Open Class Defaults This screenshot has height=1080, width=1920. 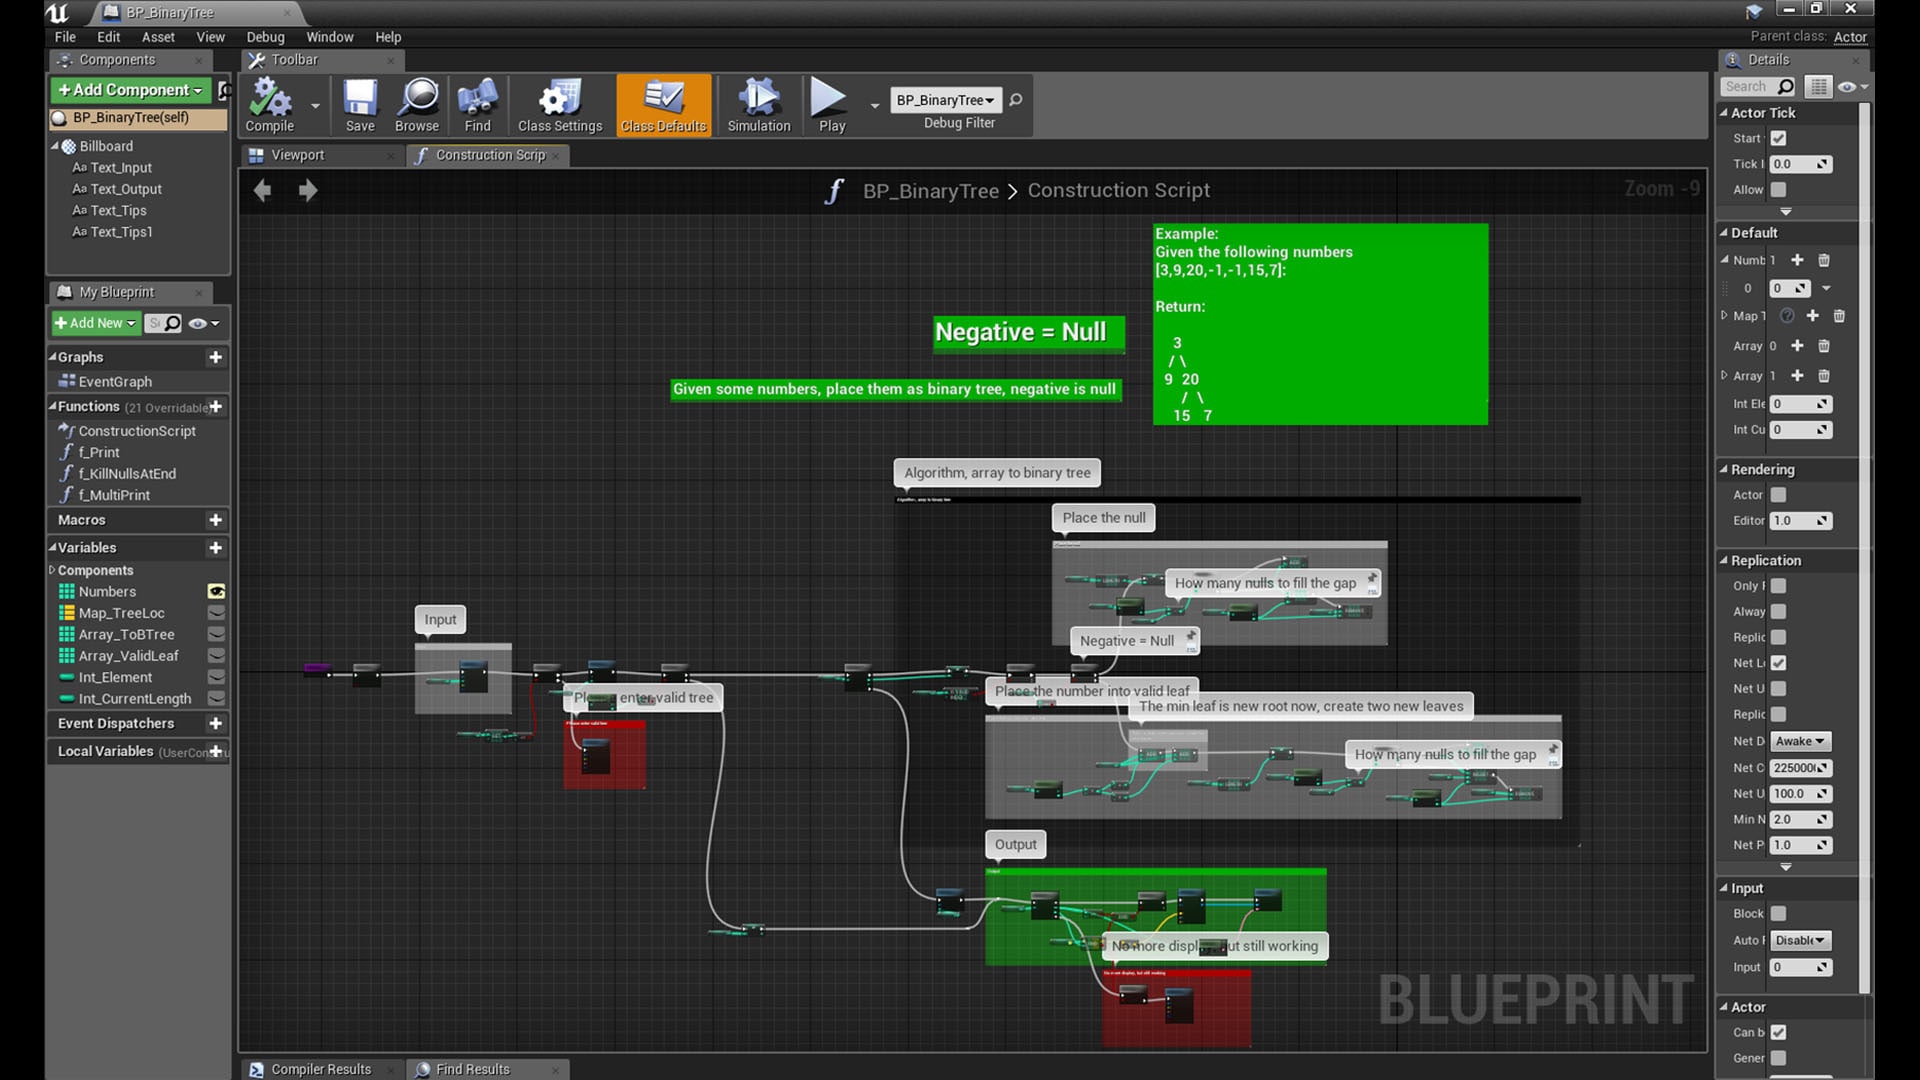(663, 104)
